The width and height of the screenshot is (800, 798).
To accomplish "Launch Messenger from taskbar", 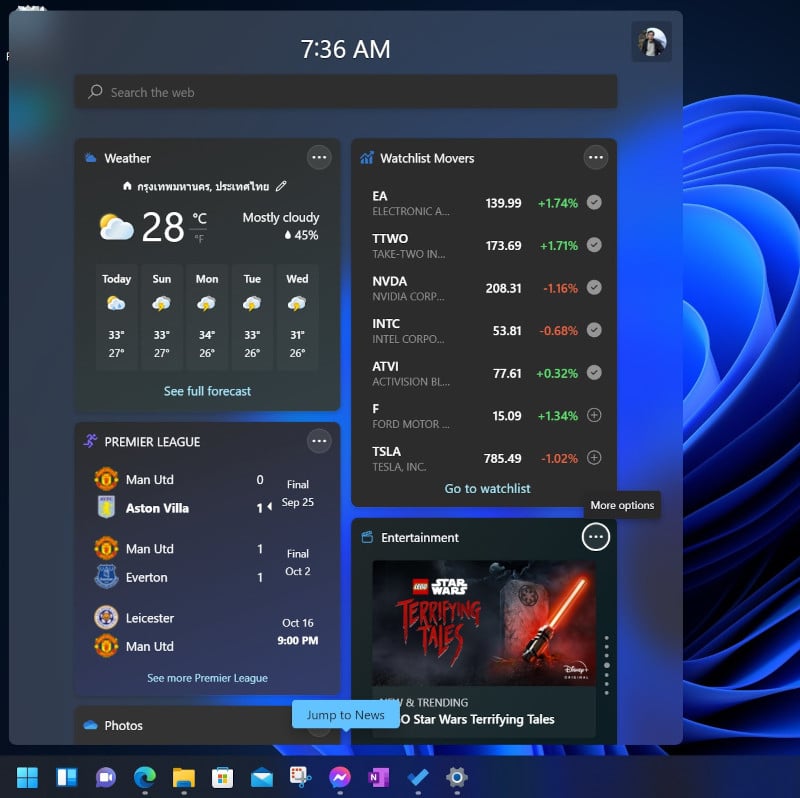I will (340, 777).
